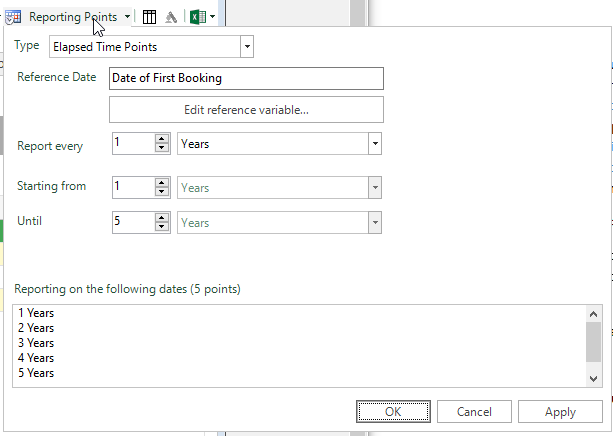The image size is (613, 436).
Task: Expand the Type dropdown
Action: pyautogui.click(x=247, y=46)
